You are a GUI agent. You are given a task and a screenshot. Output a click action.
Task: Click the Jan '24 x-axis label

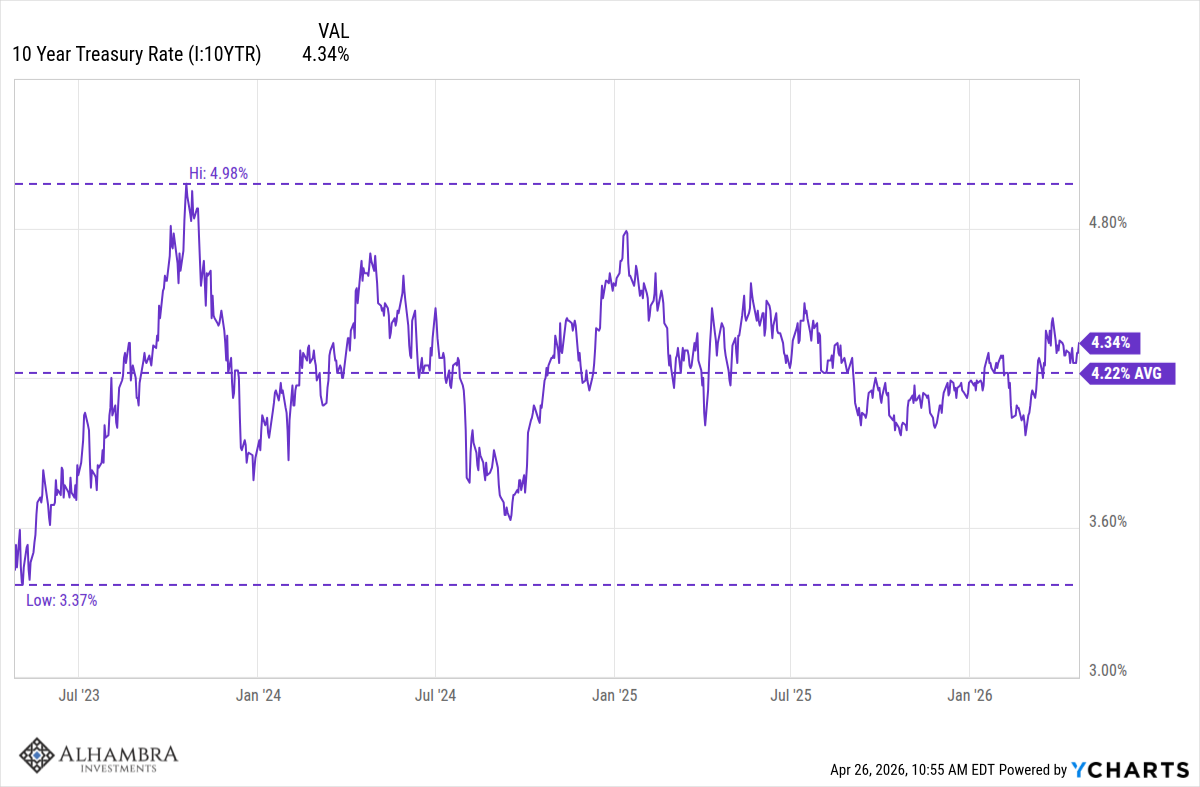(x=257, y=694)
